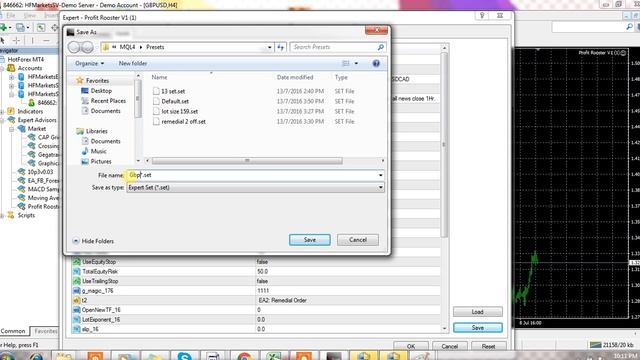Select Indicators in Navigator tree

30,111
